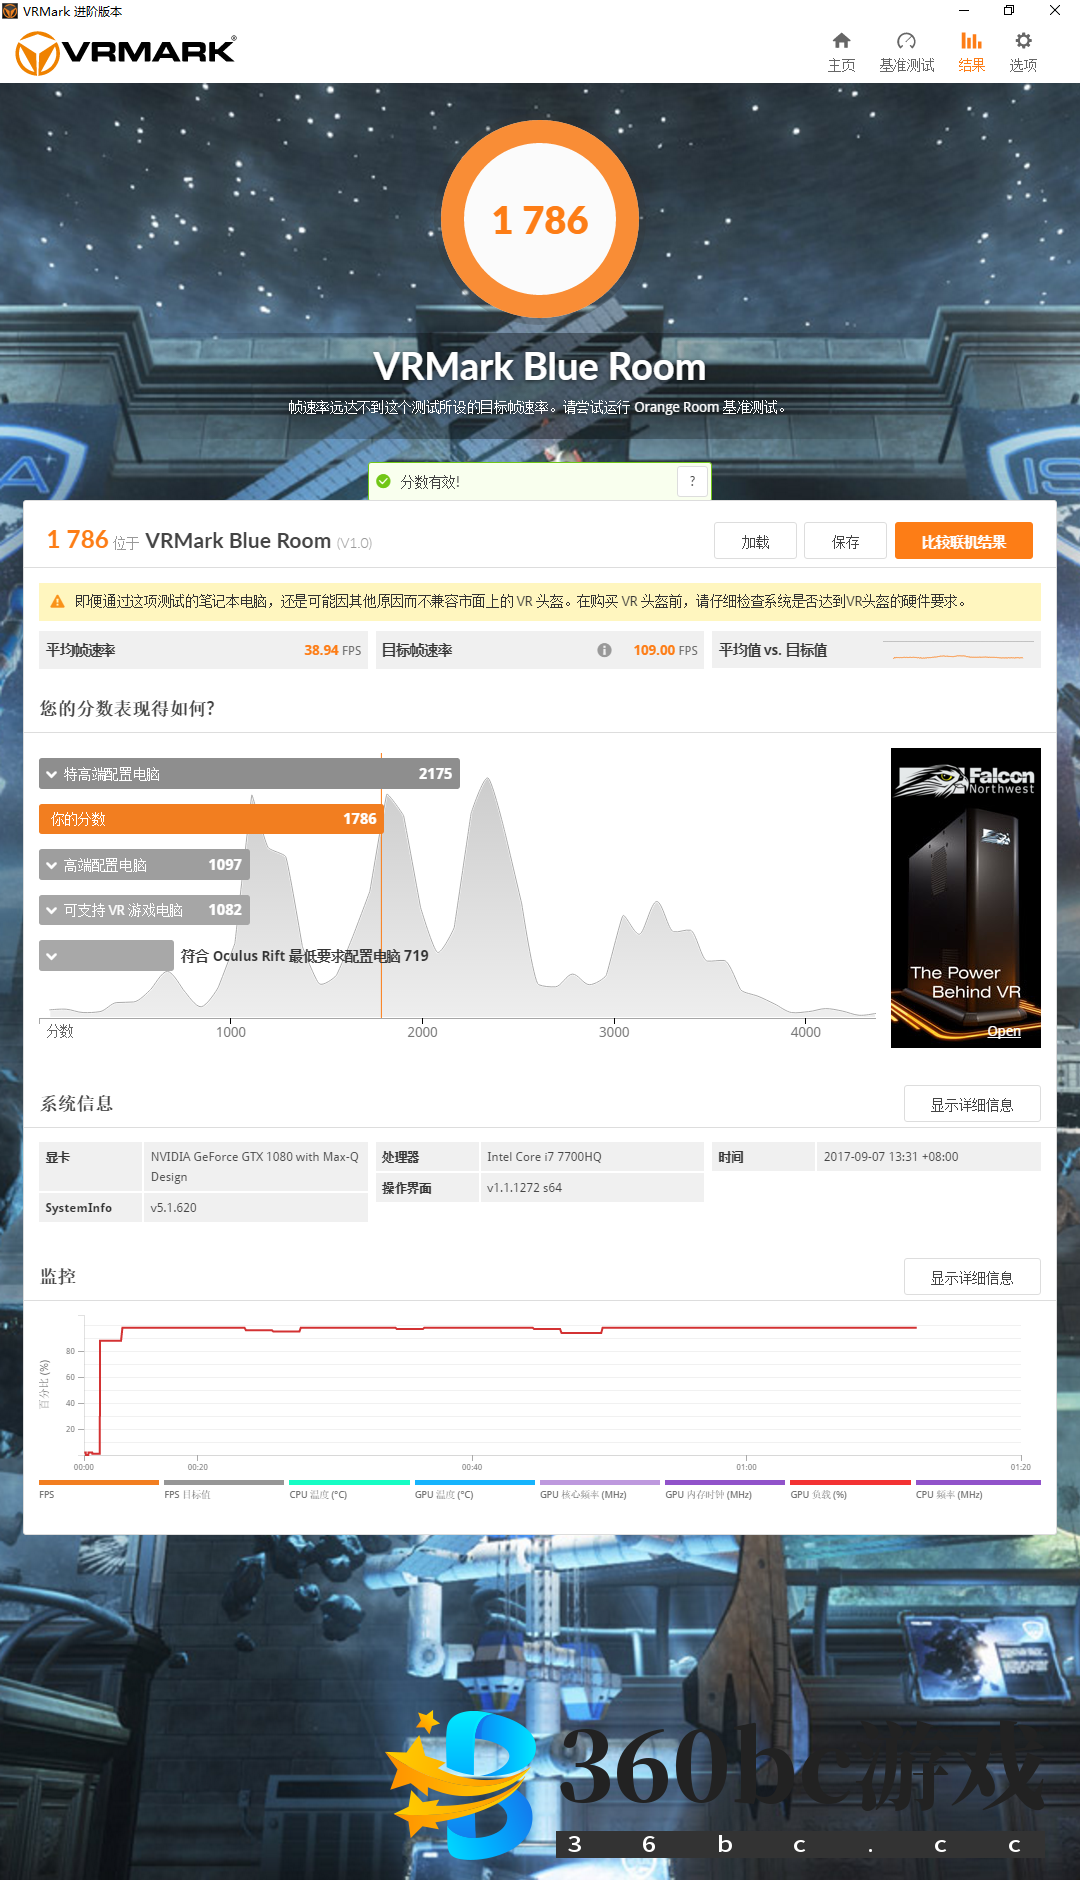1080x1880 pixels.
Task: Expand the 特高端配置电脑 score bar
Action: (52, 774)
